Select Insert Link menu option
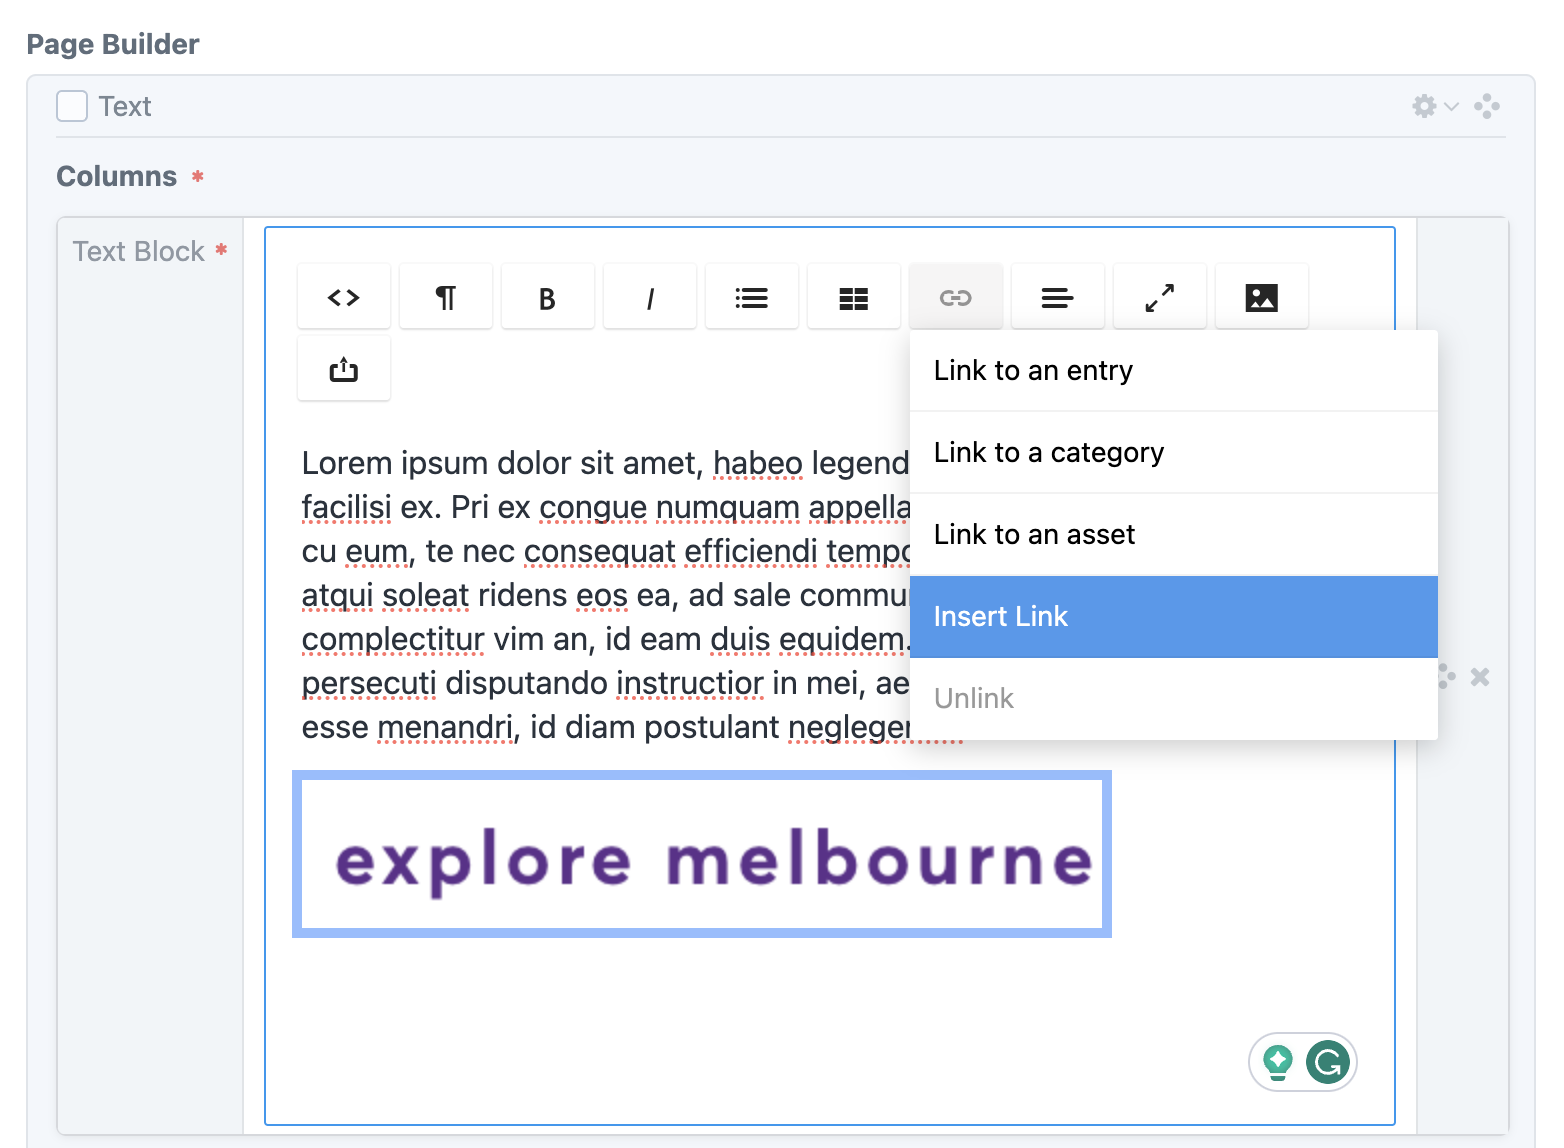The height and width of the screenshot is (1148, 1564). pyautogui.click(x=1174, y=617)
